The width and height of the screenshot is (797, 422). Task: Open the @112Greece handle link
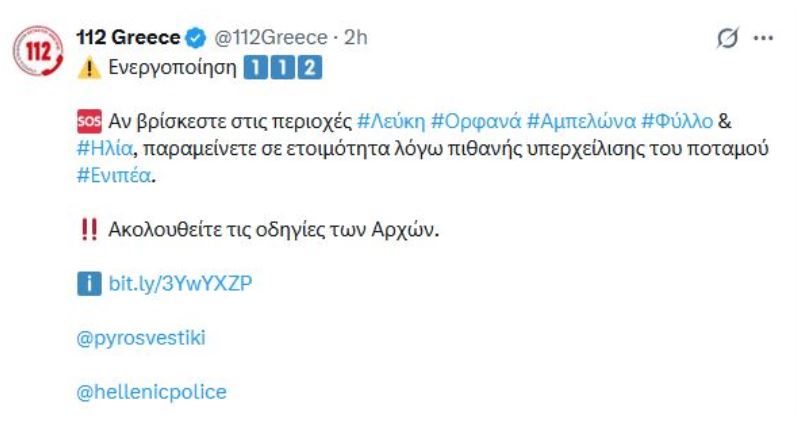(x=268, y=38)
